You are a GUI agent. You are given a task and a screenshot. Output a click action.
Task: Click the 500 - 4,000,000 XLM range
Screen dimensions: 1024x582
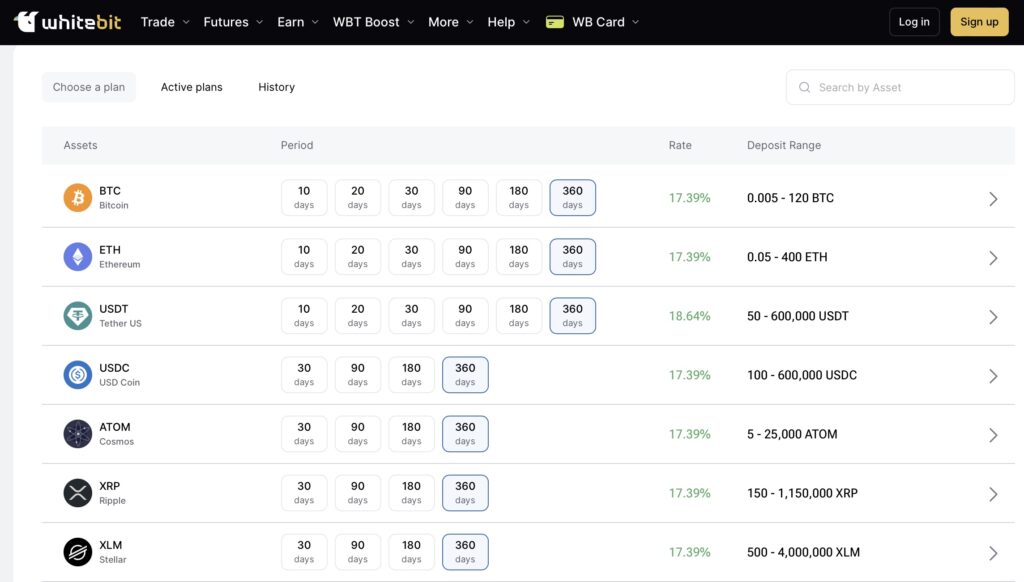(x=803, y=553)
